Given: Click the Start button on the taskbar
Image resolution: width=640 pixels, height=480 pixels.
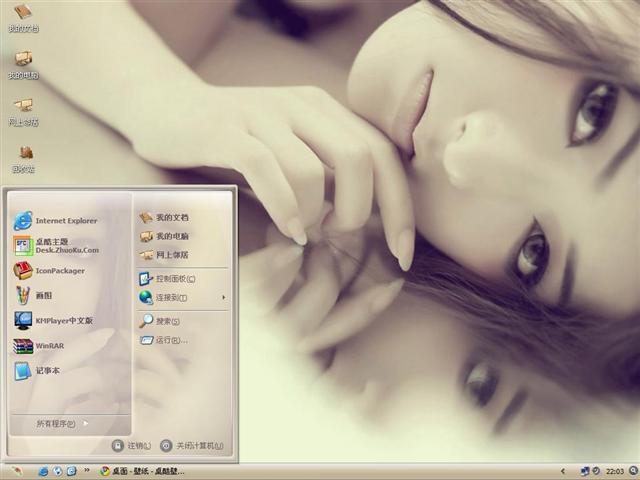Looking at the screenshot, I should (17, 471).
